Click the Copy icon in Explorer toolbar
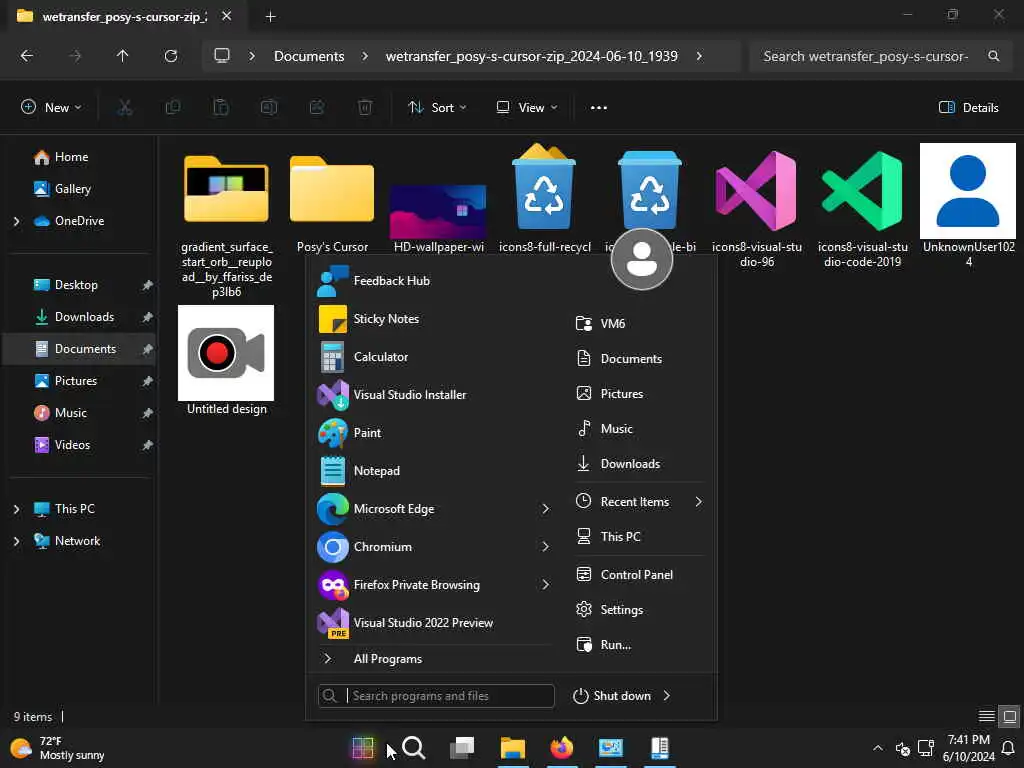This screenshot has width=1024, height=768. pyautogui.click(x=173, y=108)
